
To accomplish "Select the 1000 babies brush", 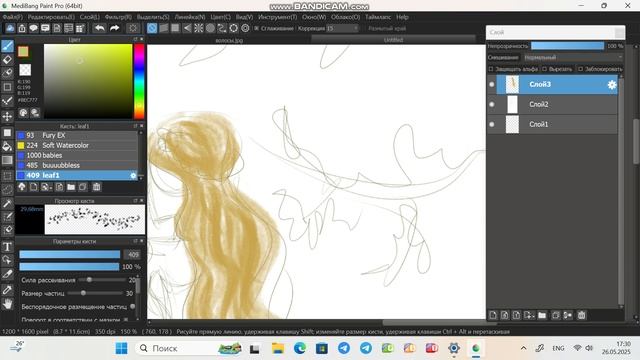I will [77, 155].
